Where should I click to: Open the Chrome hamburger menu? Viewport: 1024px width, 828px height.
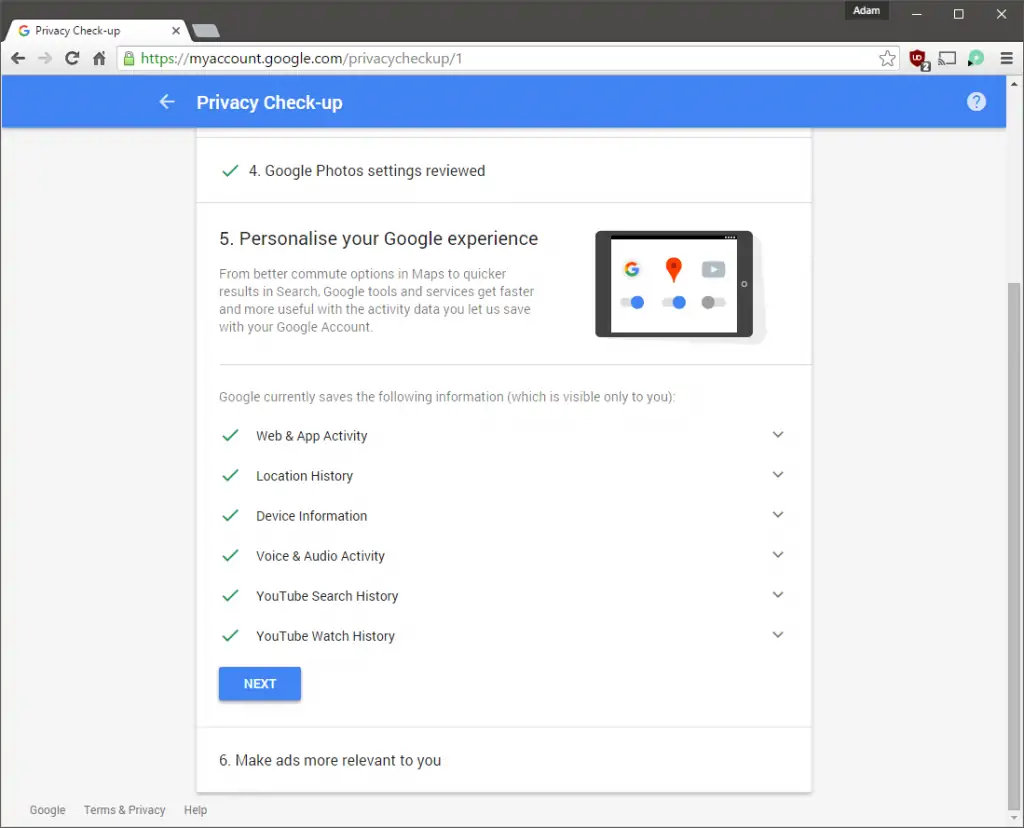1006,59
